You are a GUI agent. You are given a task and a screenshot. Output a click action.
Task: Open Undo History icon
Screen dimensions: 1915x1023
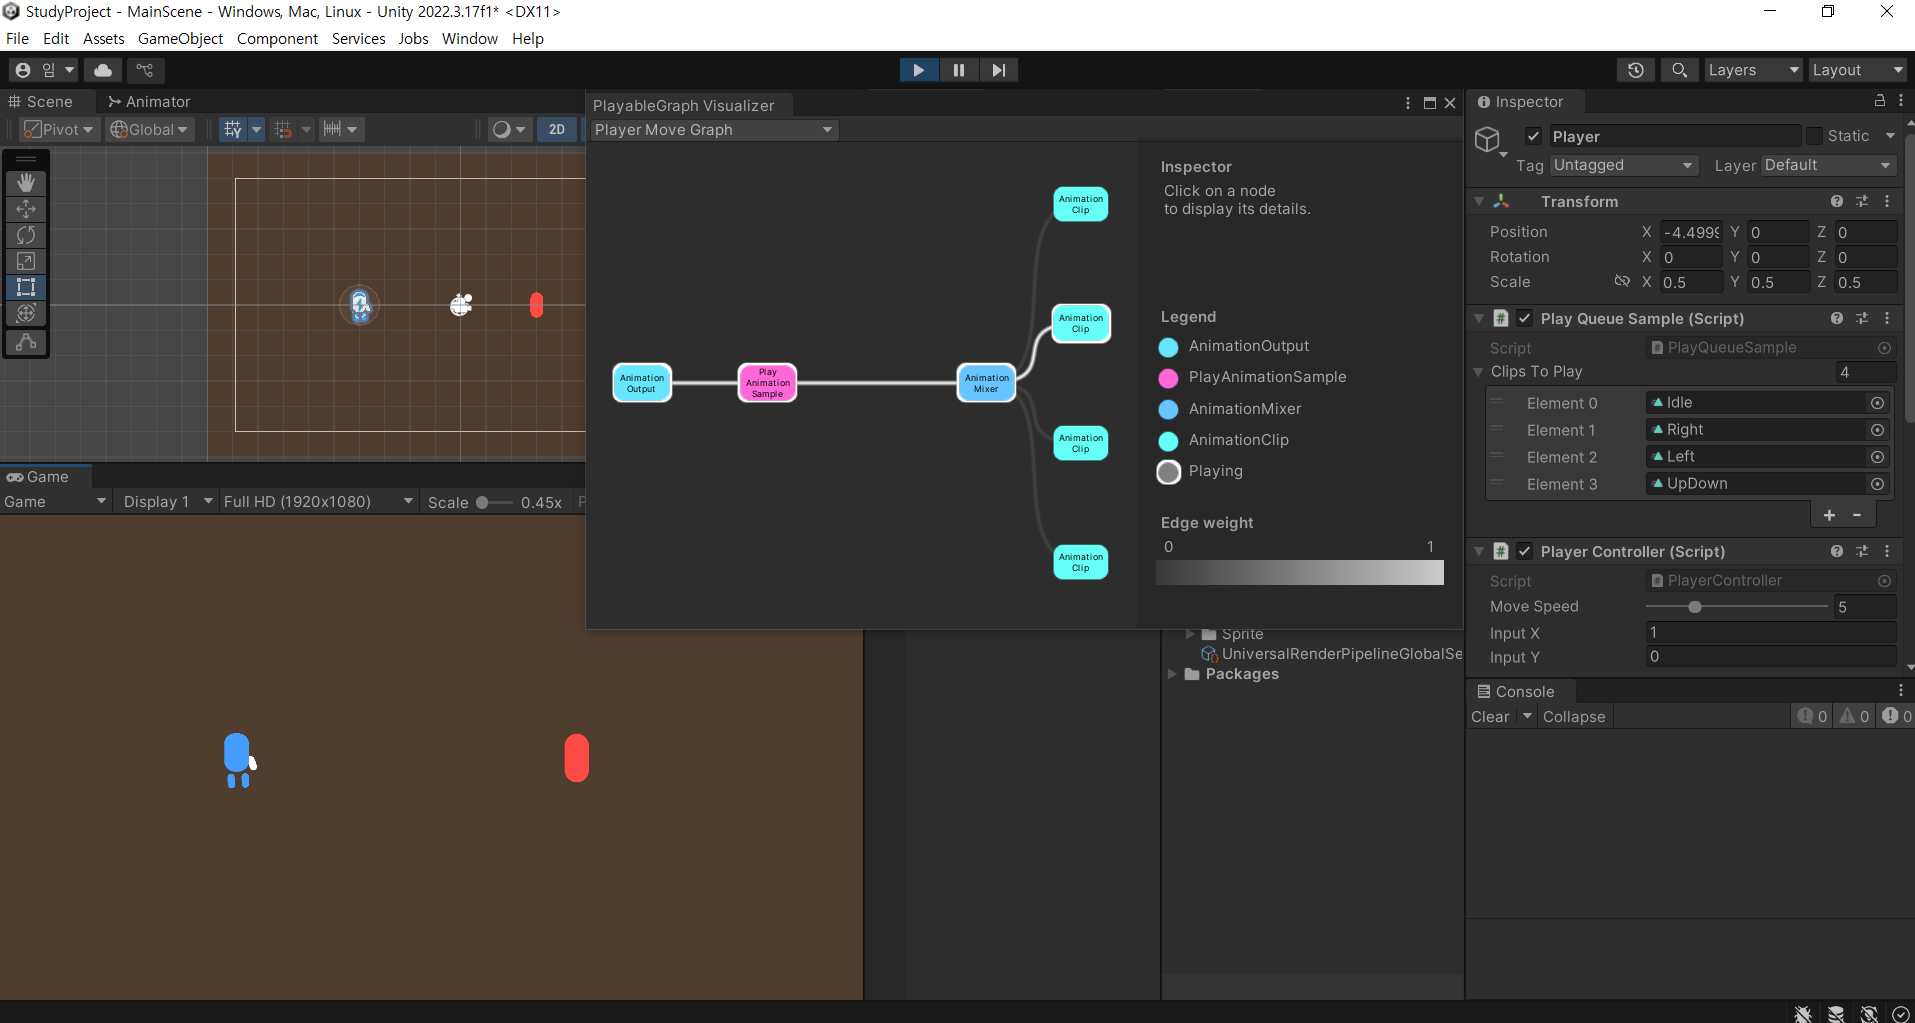click(1636, 70)
